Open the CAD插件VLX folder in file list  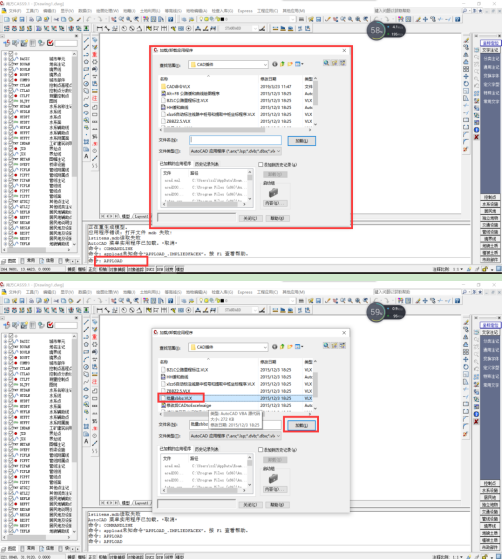(x=178, y=86)
